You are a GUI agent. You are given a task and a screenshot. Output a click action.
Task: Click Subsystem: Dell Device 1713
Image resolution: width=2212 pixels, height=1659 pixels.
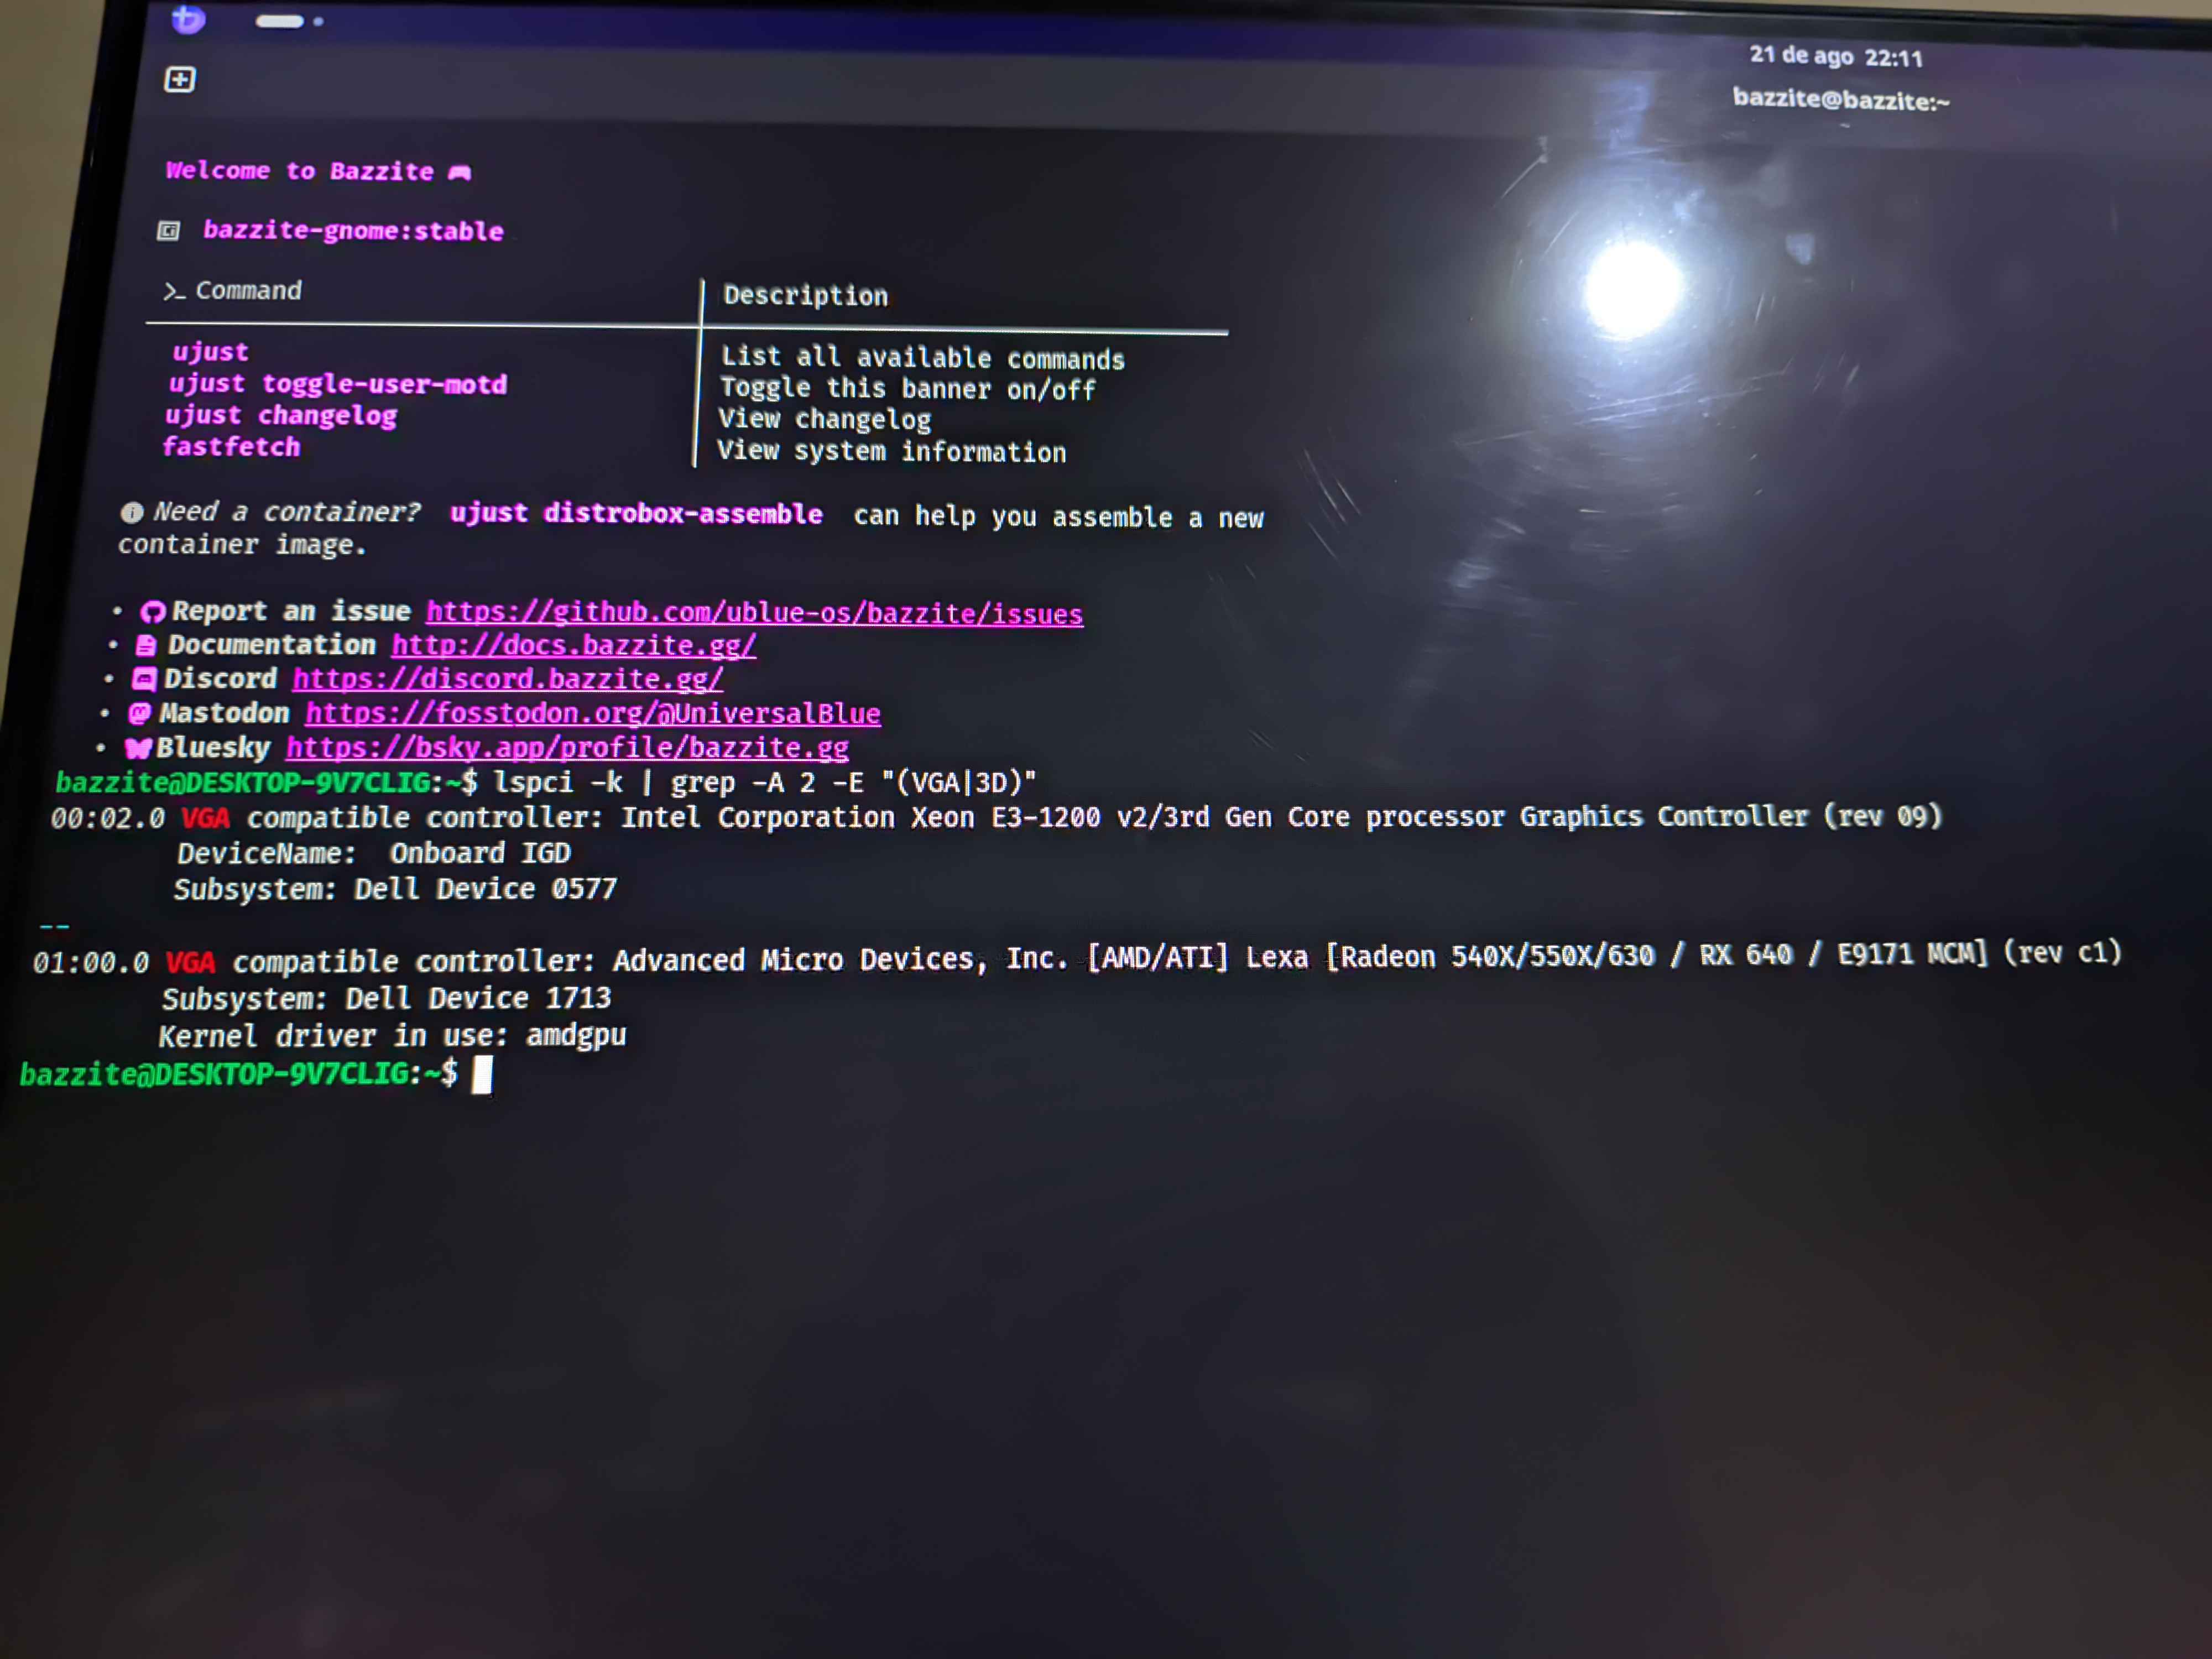386,998
